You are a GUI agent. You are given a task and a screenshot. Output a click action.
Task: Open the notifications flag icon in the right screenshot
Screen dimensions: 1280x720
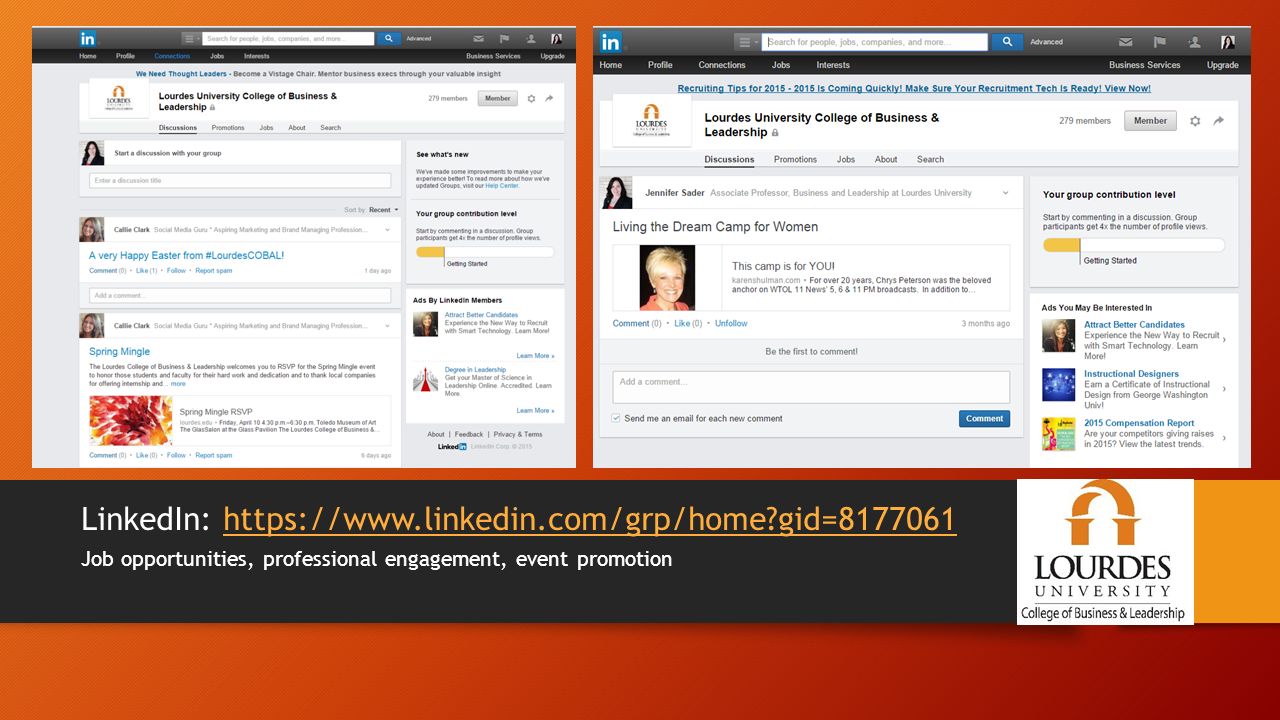(x=1160, y=42)
